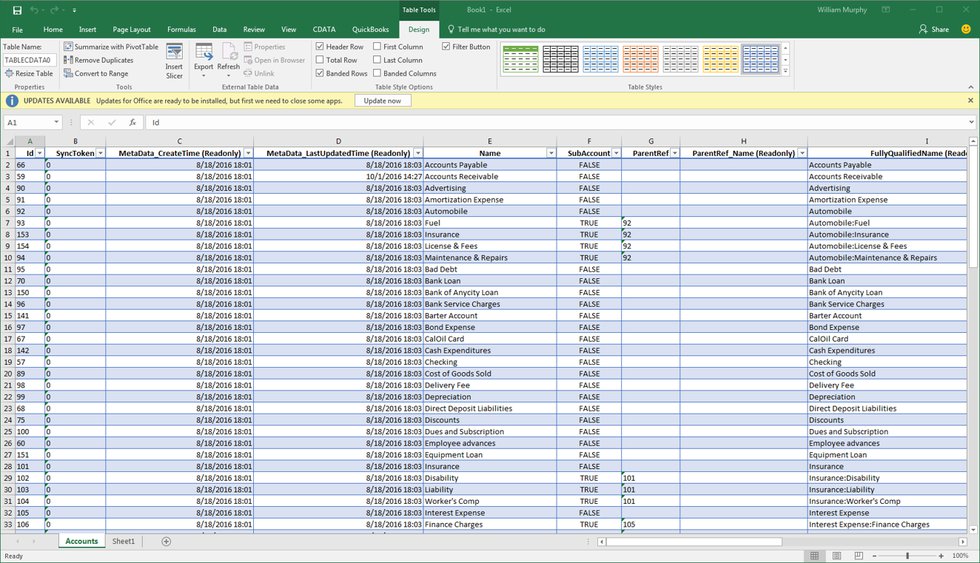Screen dimensions: 980x563
Task: Enable the Total Row checkbox
Action: (320, 60)
